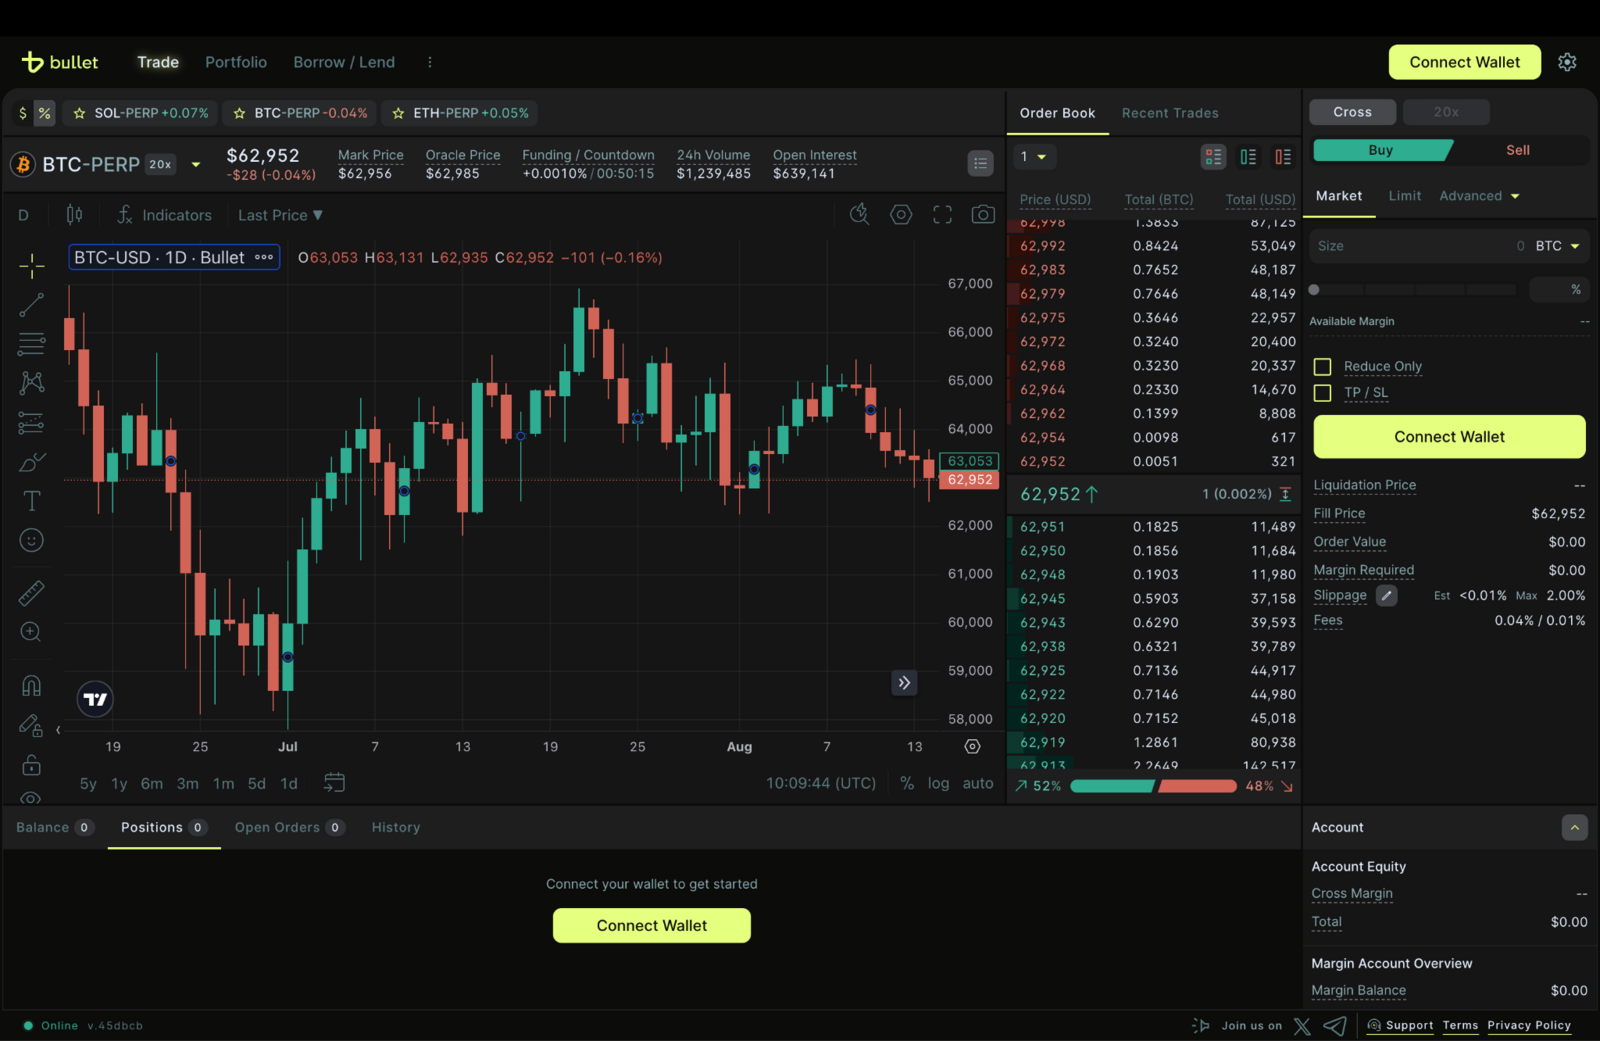Select the patterns drawing tool
The height and width of the screenshot is (1041, 1600).
(x=32, y=383)
